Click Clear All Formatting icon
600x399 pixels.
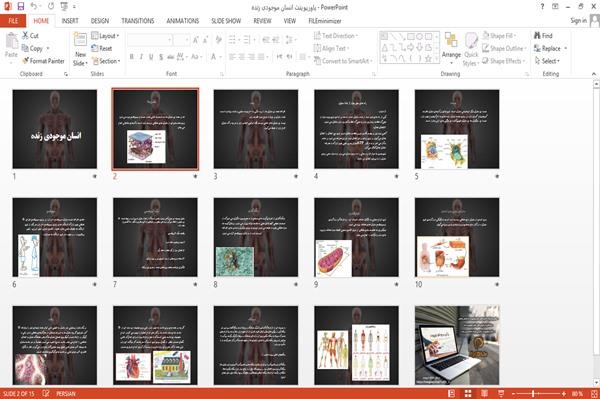tap(219, 39)
